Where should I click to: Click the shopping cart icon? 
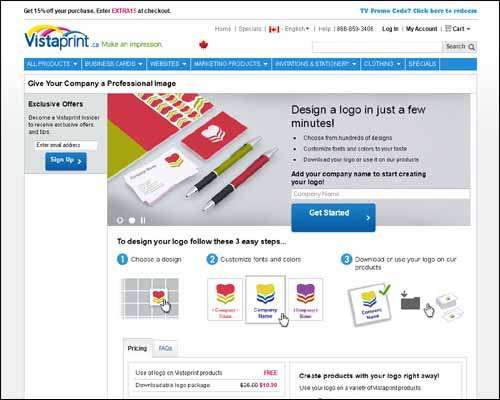448,28
